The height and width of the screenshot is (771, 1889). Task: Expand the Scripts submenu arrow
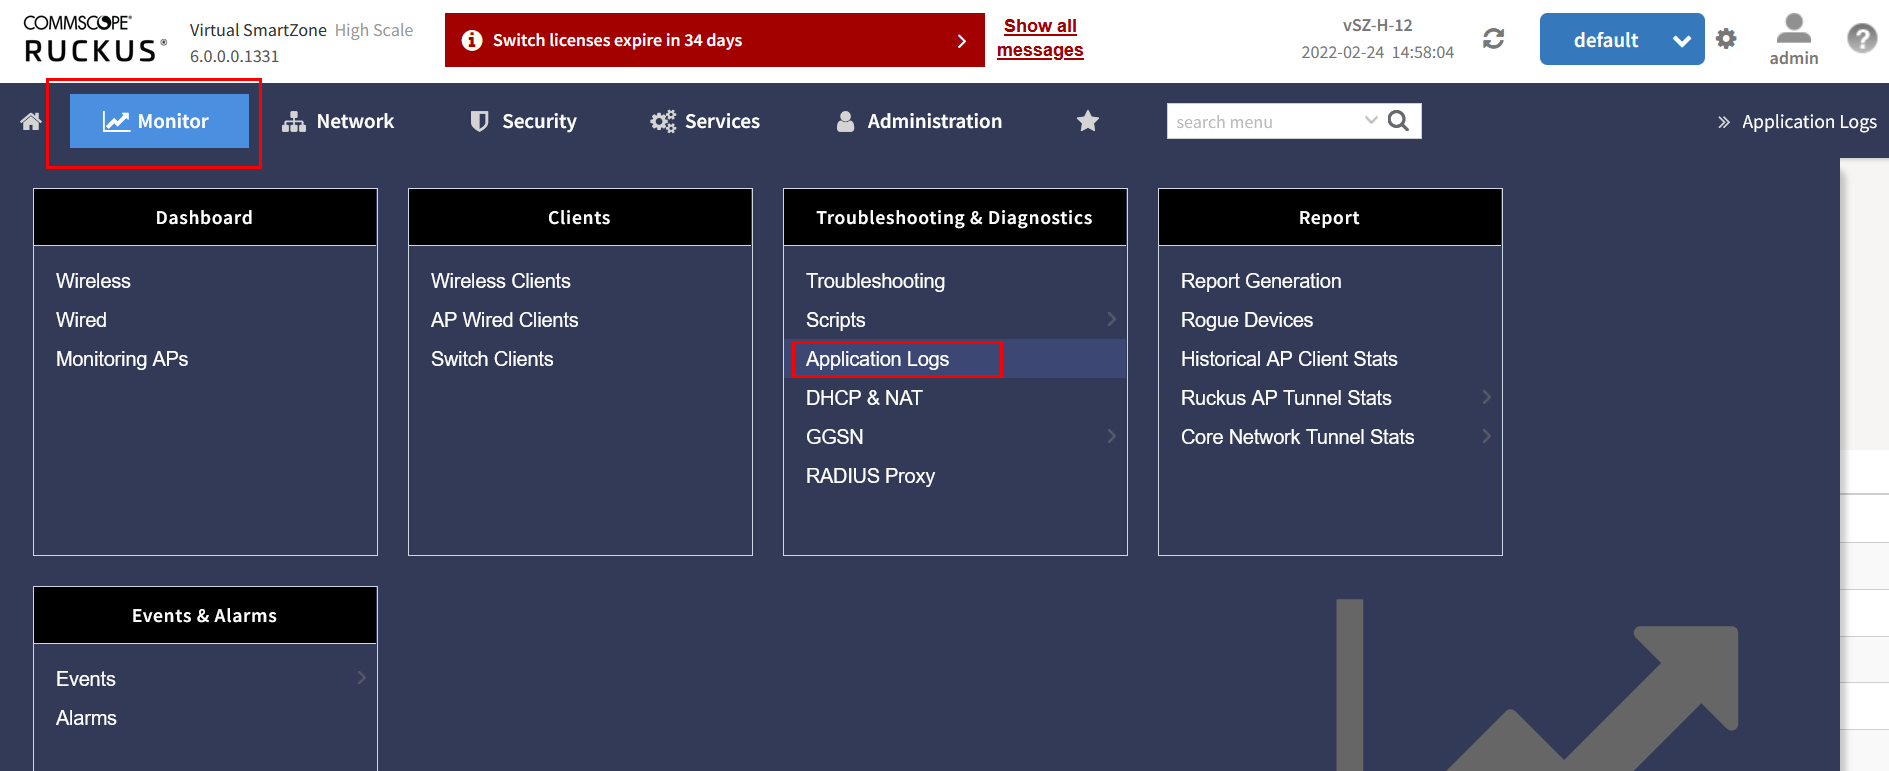(x=1111, y=319)
